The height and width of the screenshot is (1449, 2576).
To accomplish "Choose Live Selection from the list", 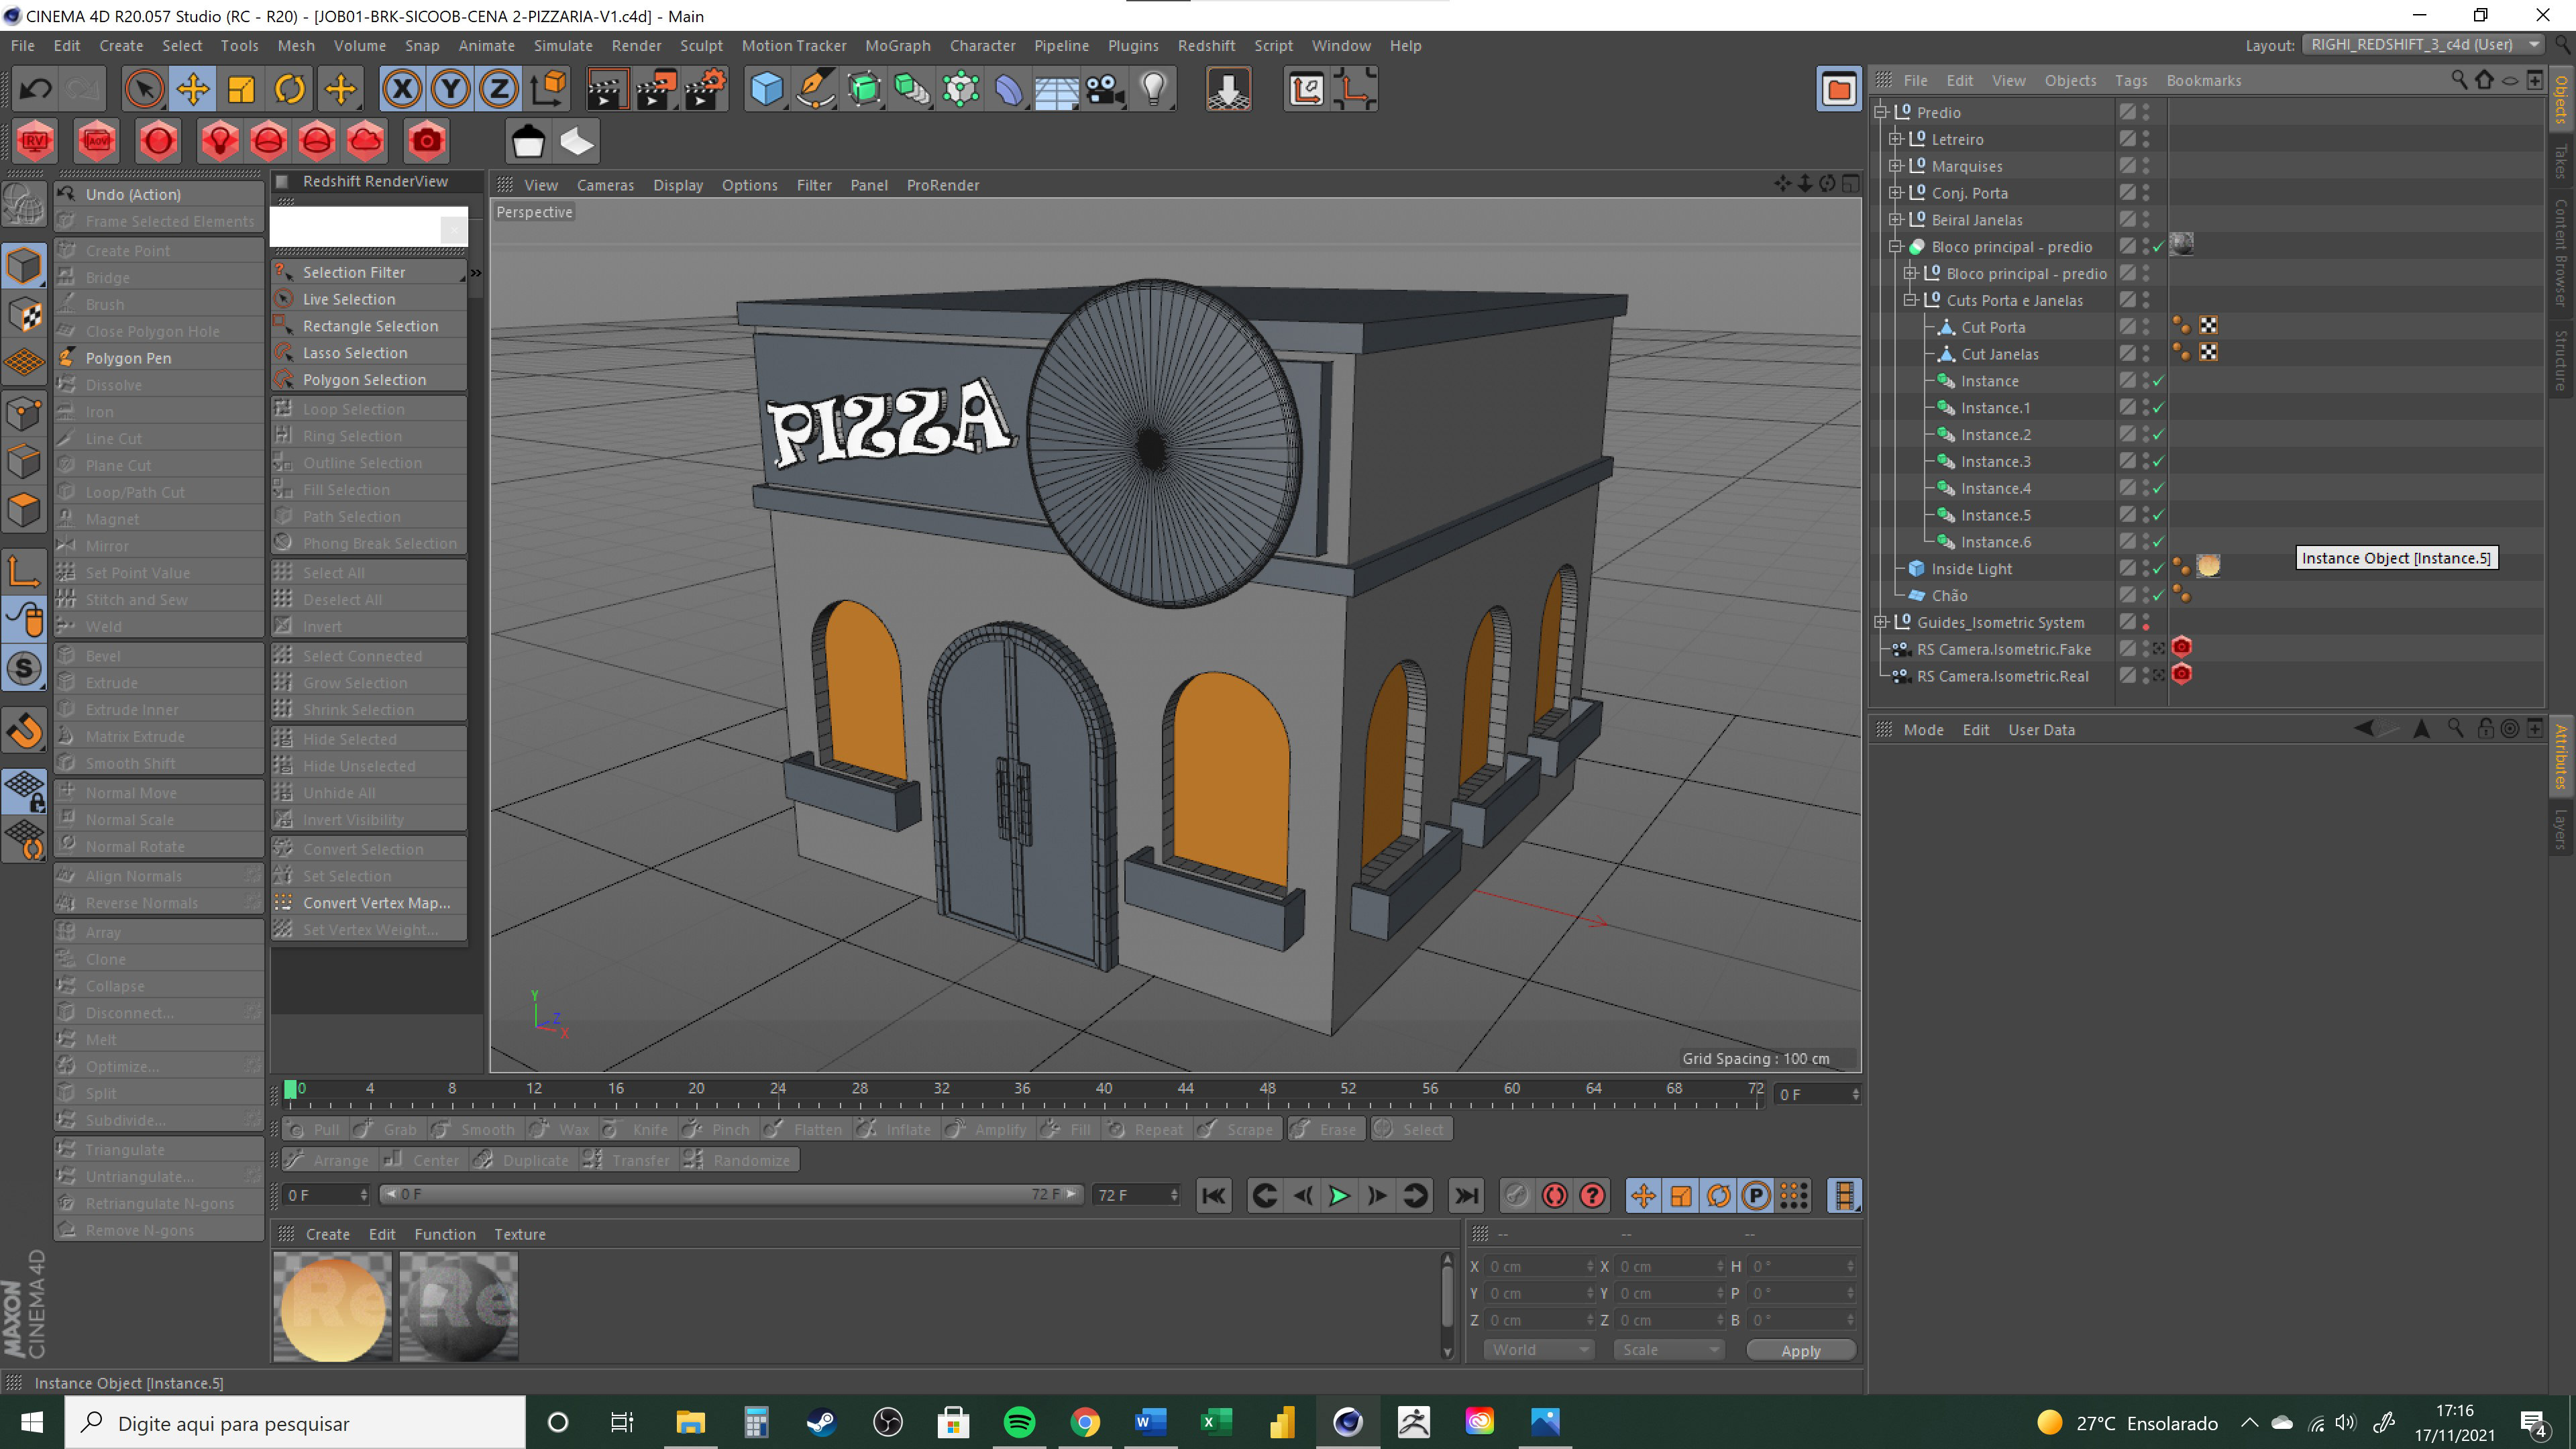I will [x=349, y=299].
